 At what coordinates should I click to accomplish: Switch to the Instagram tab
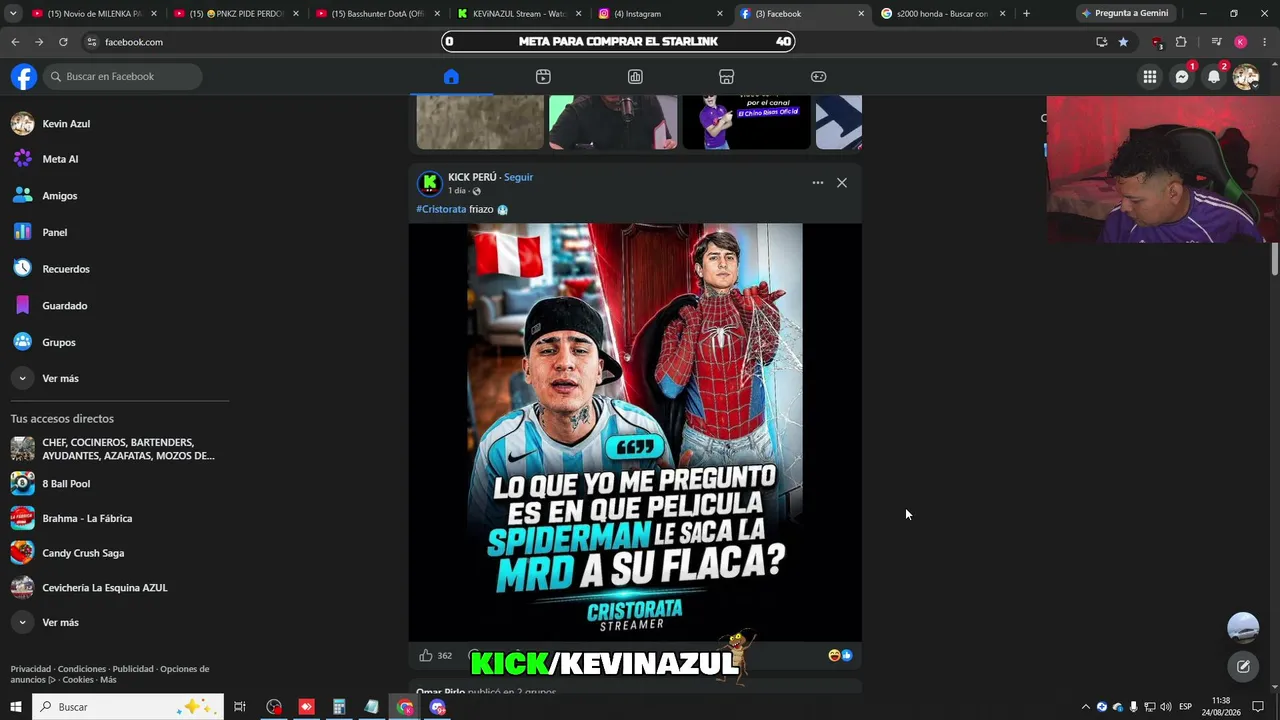[661, 14]
